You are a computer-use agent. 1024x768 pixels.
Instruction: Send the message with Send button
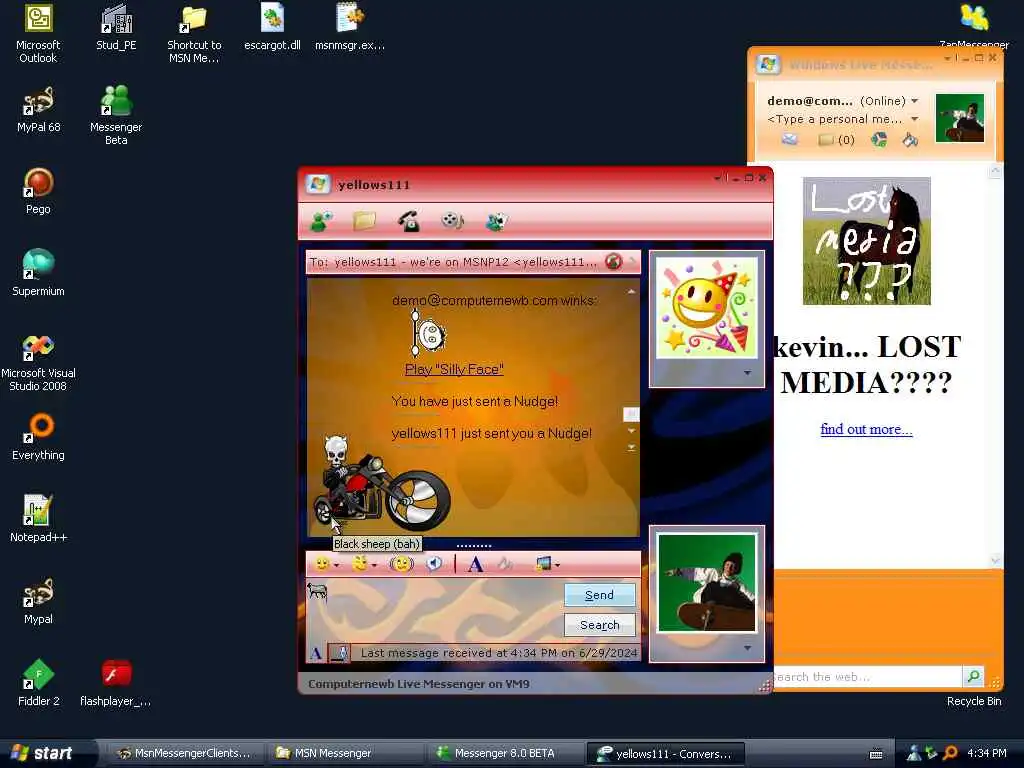pos(600,595)
